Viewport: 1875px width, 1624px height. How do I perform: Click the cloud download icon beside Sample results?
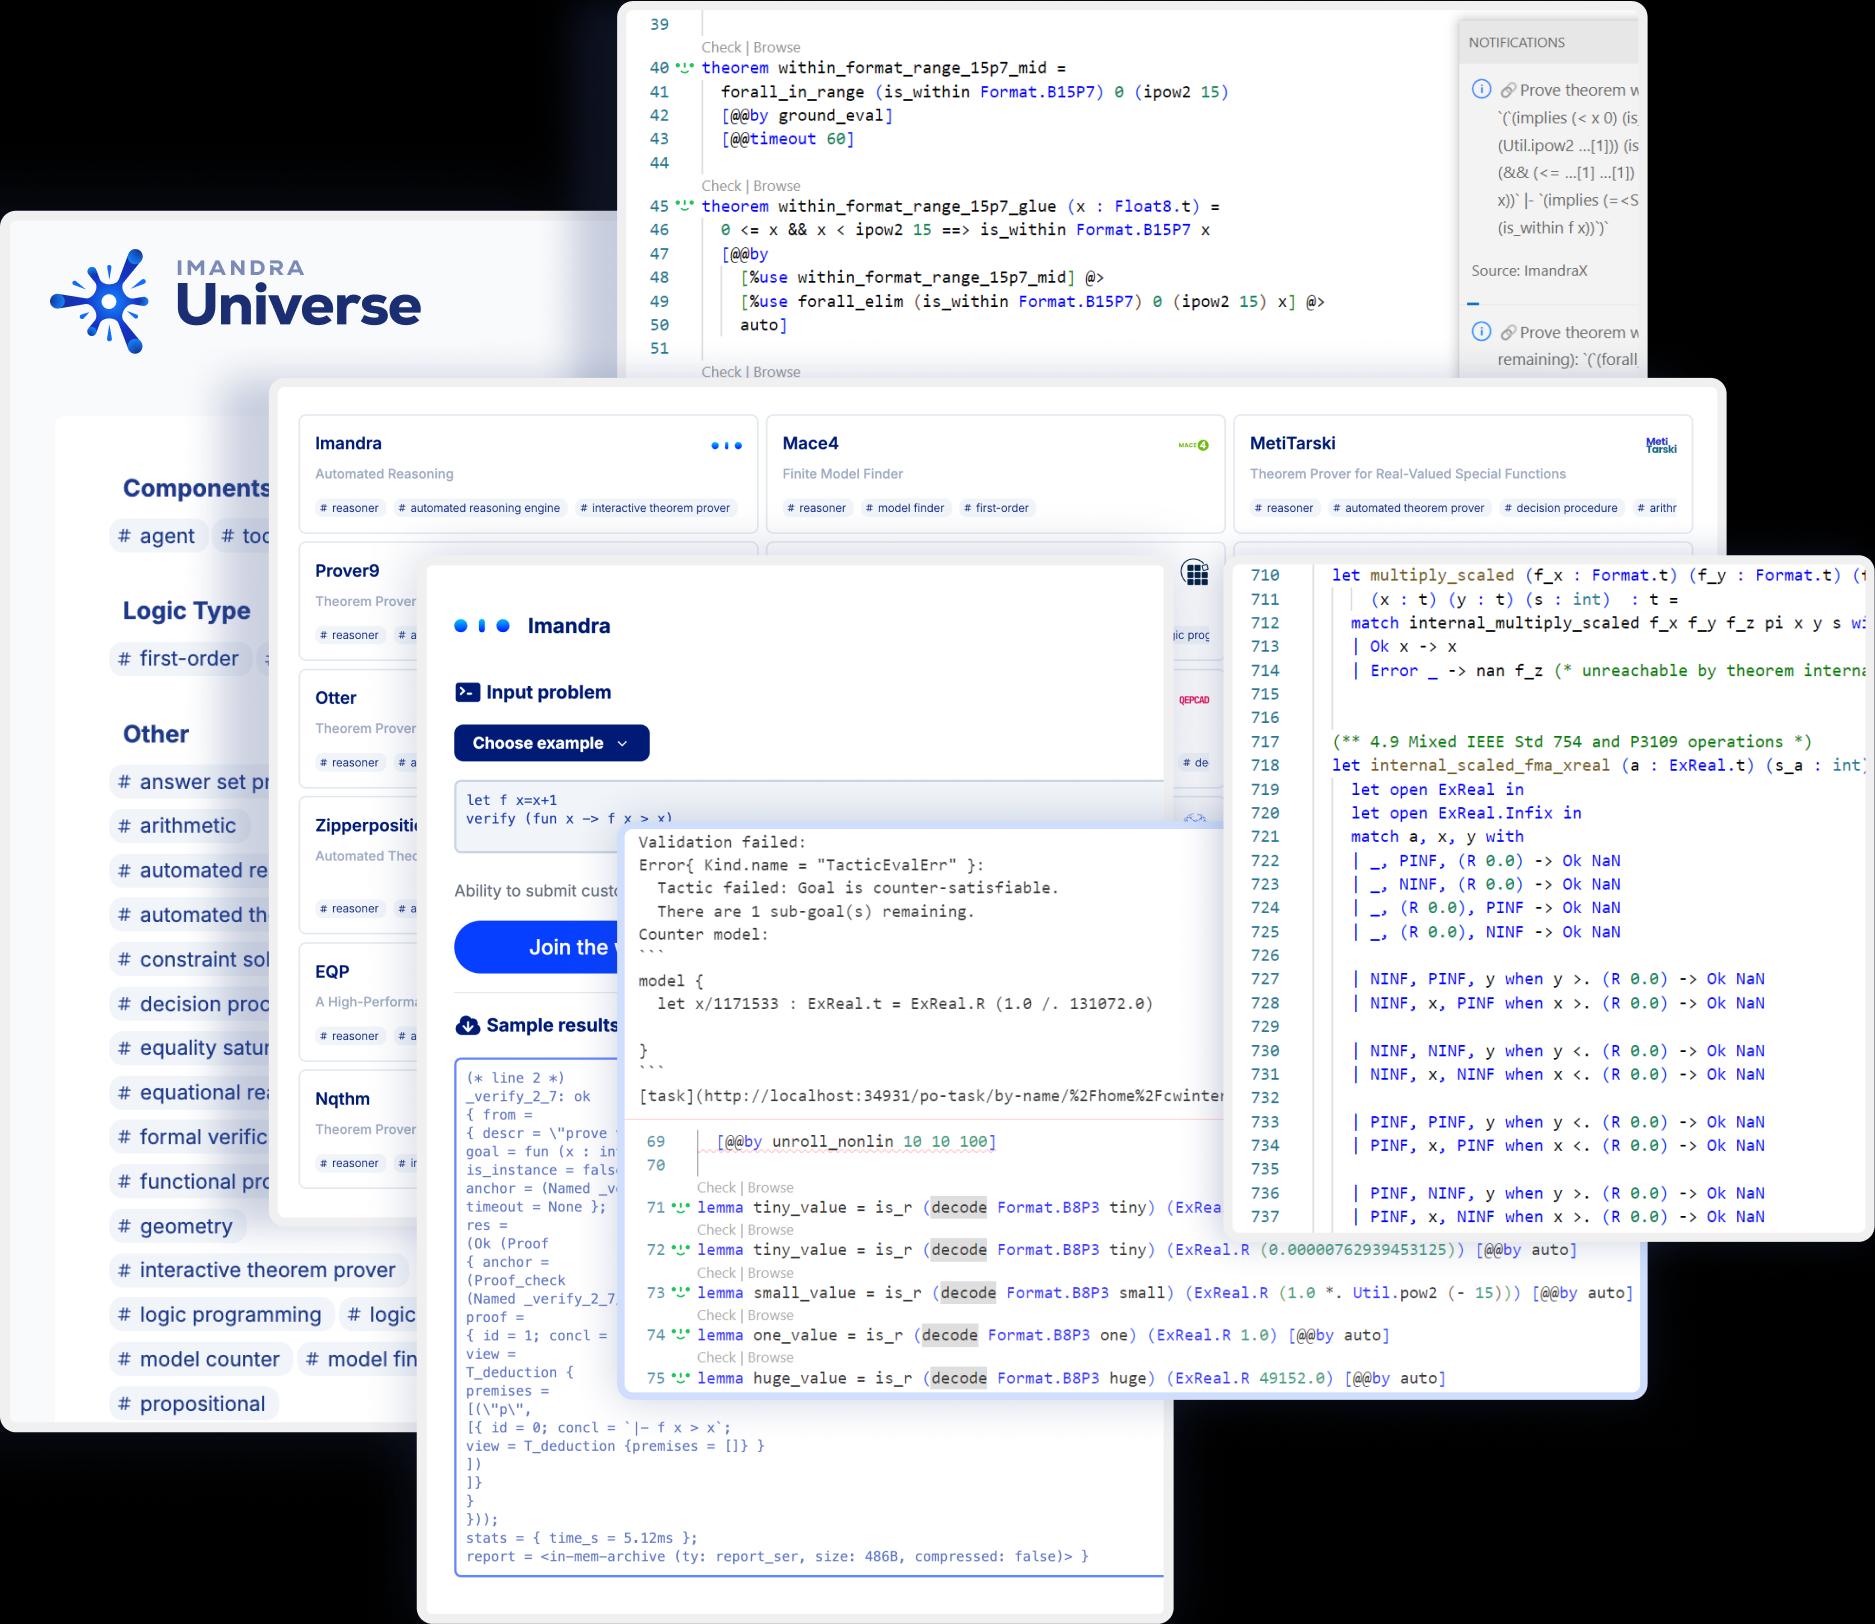(467, 1025)
